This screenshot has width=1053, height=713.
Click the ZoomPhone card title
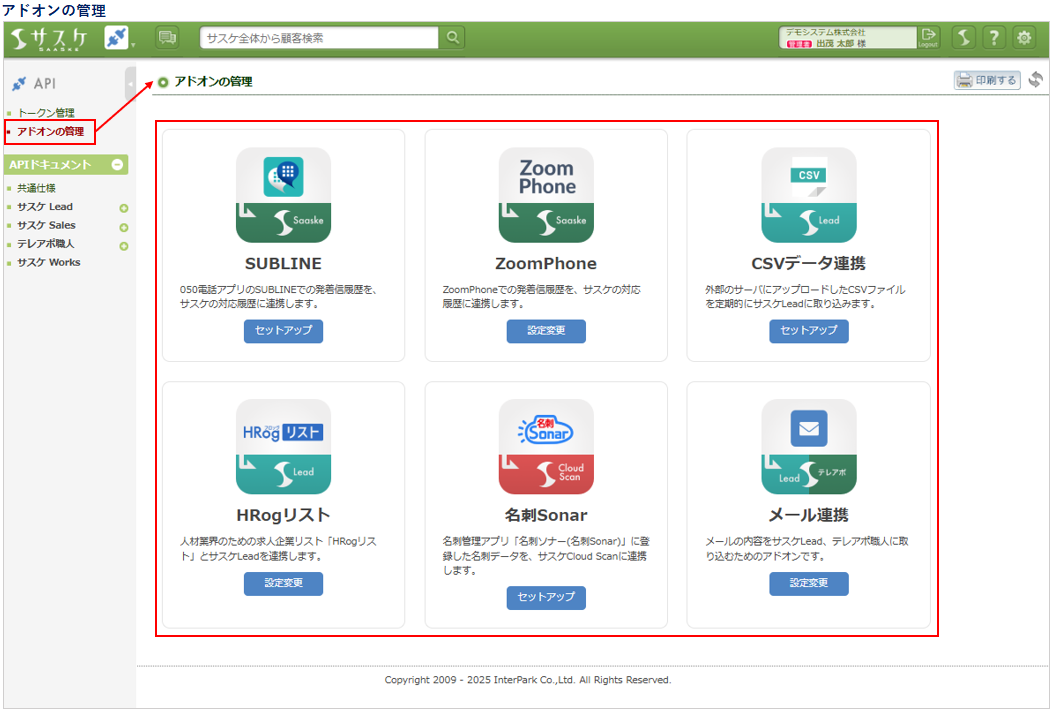click(x=546, y=264)
